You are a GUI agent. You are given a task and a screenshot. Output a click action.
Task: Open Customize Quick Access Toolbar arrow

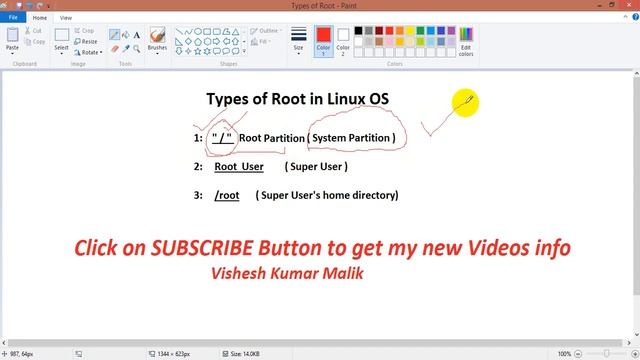click(49, 6)
